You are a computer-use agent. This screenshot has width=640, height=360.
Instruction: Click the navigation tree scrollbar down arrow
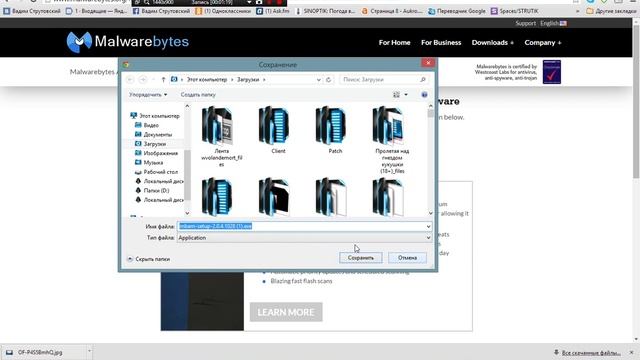click(x=187, y=213)
